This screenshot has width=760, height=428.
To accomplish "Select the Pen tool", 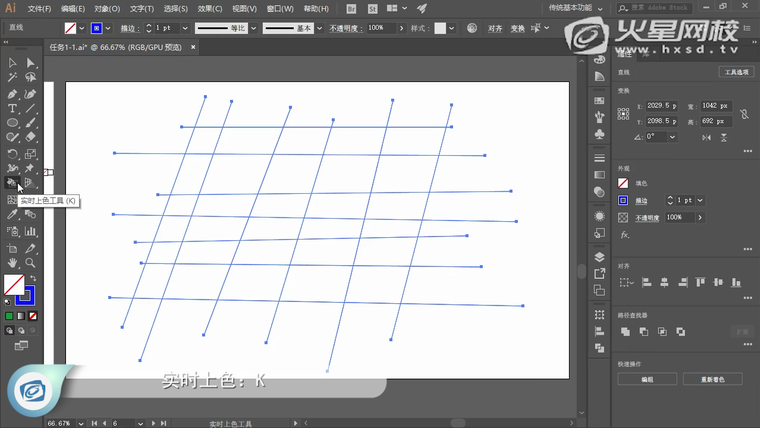I will [12, 94].
